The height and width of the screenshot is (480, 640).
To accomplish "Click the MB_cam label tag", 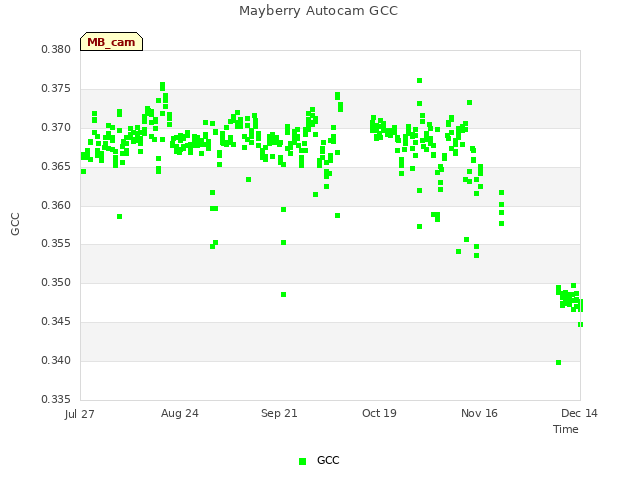I will 111,42.
